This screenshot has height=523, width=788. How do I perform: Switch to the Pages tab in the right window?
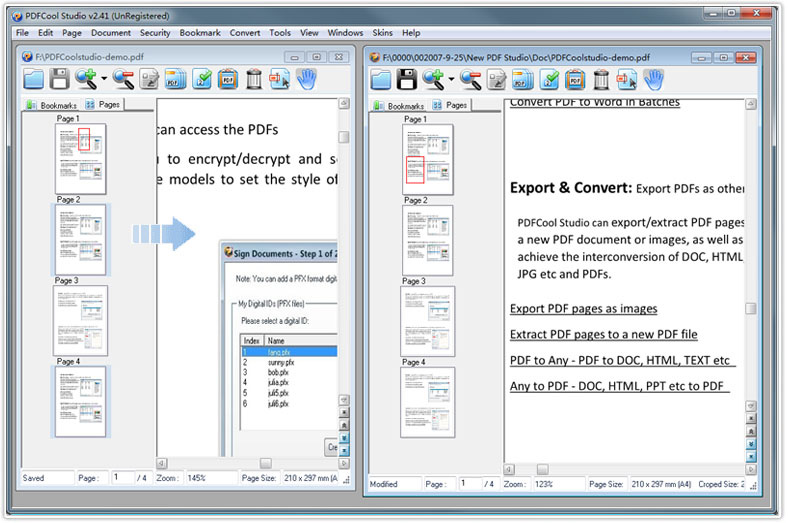point(450,105)
